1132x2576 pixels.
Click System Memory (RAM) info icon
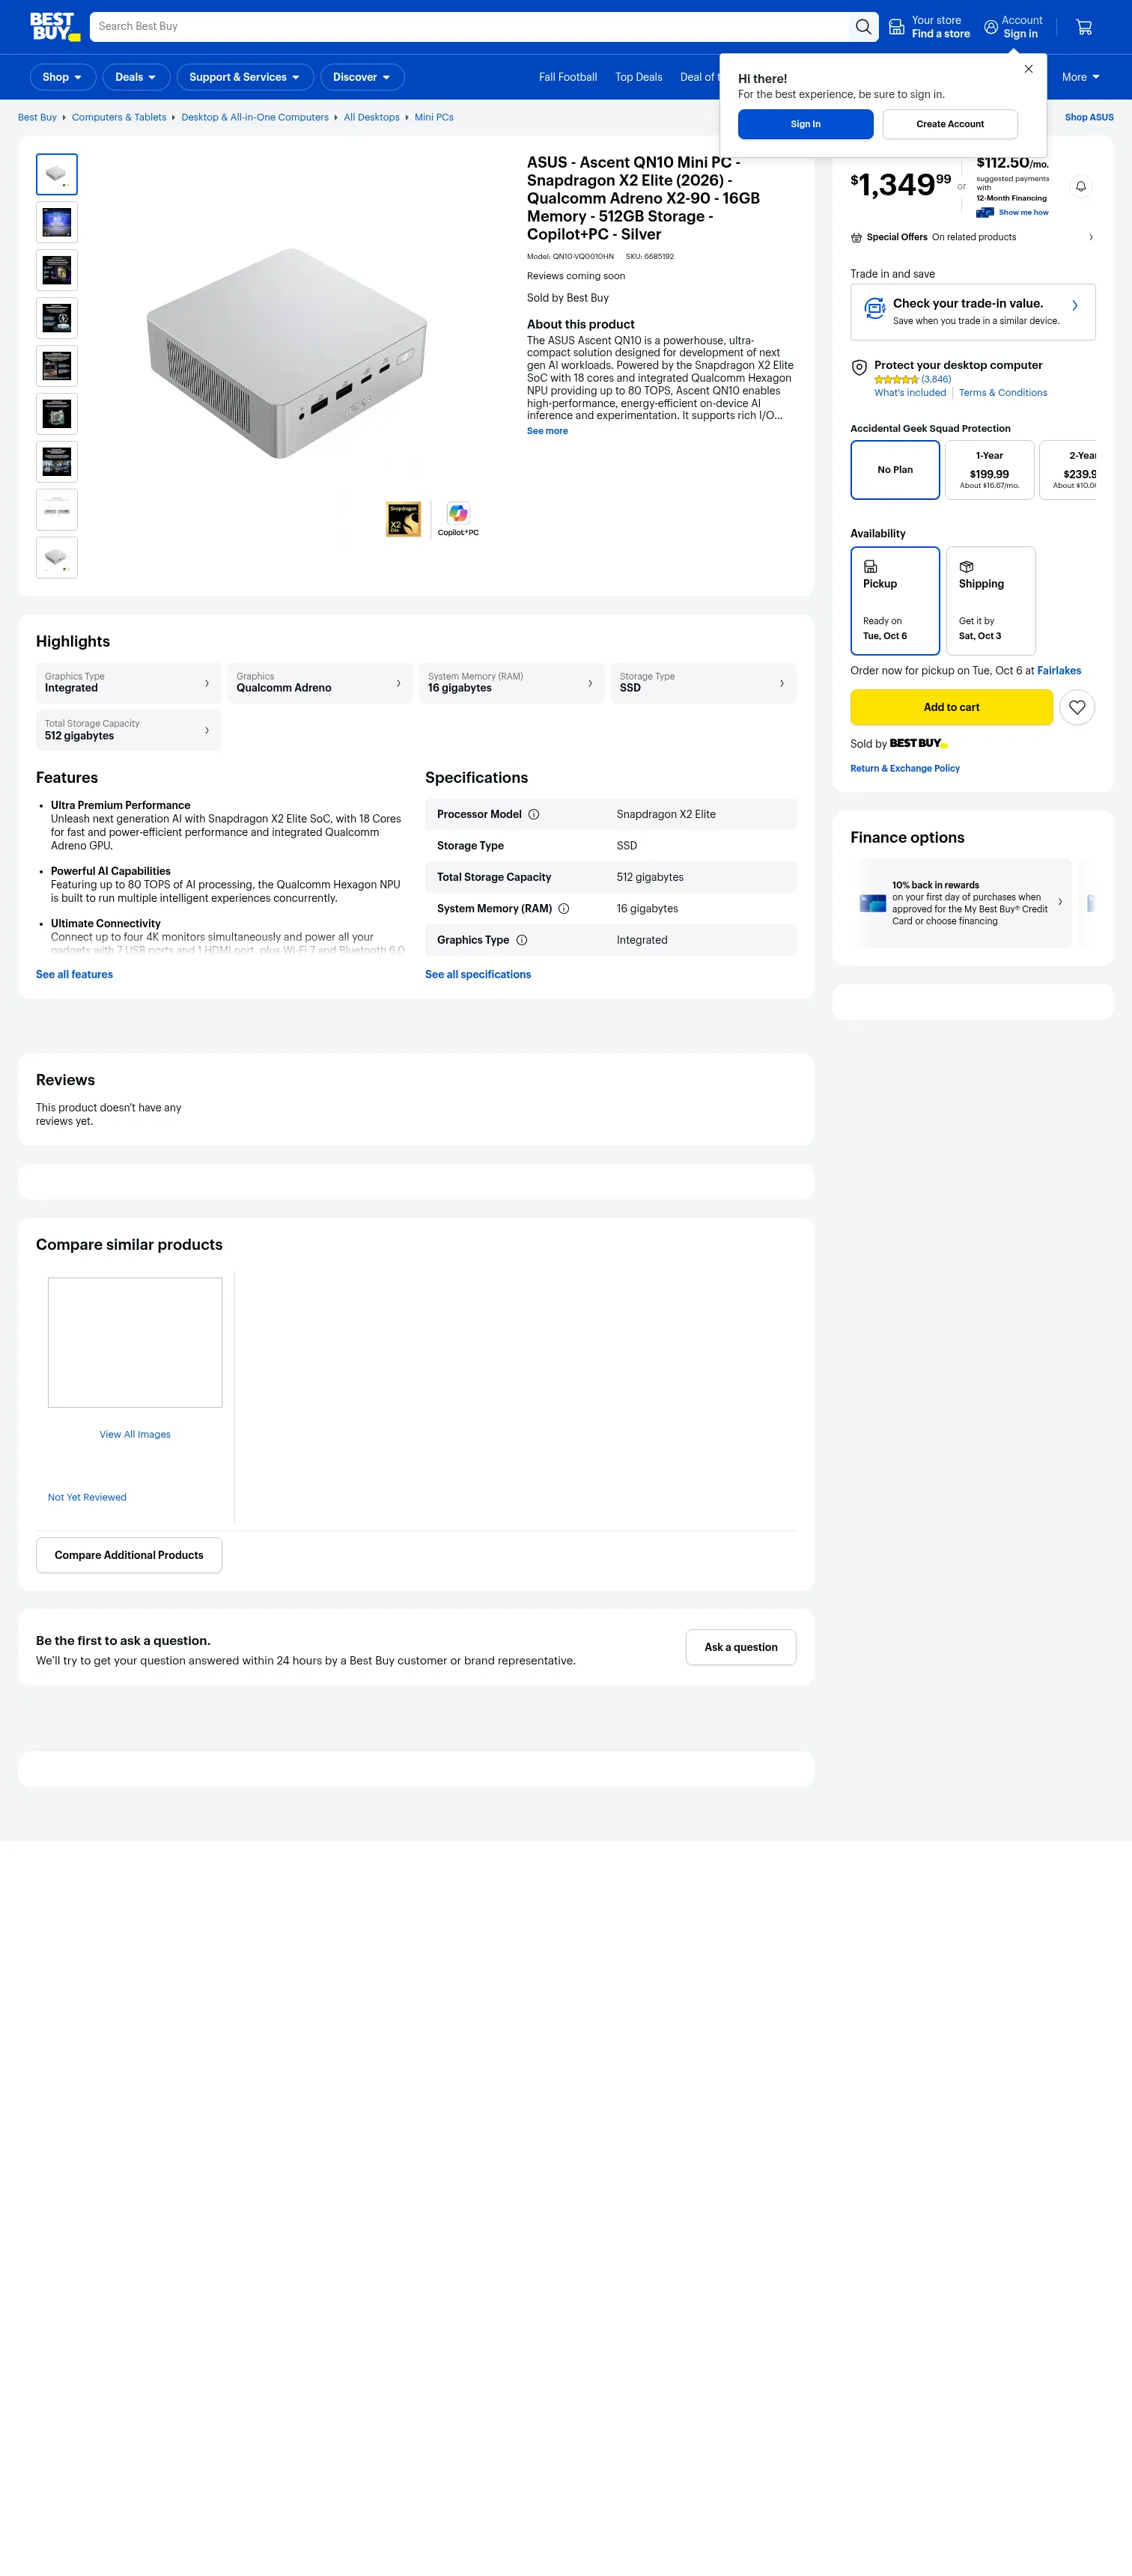pos(564,909)
